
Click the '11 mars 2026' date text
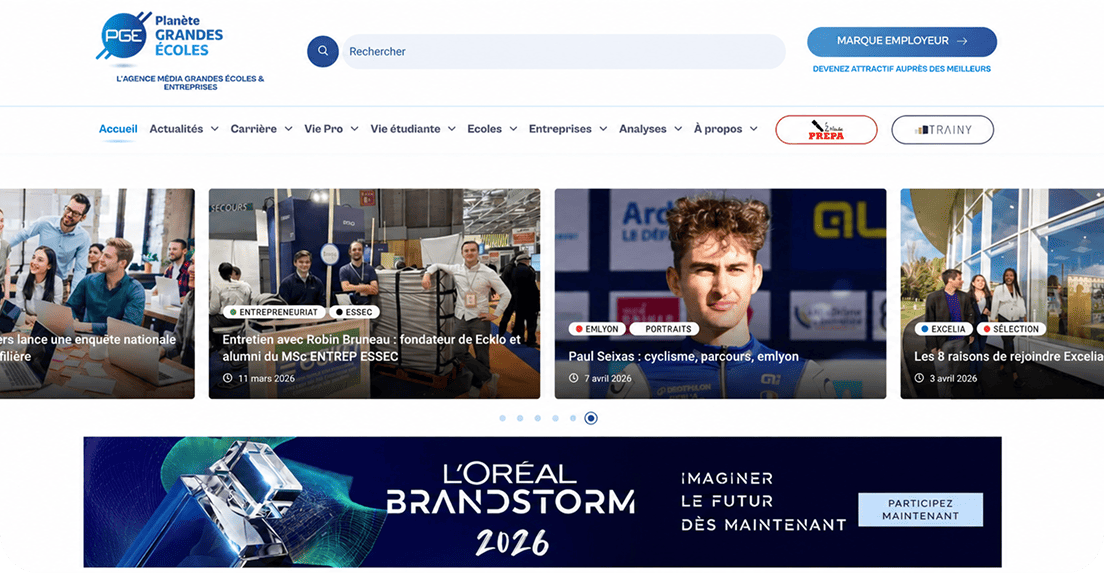tap(266, 378)
